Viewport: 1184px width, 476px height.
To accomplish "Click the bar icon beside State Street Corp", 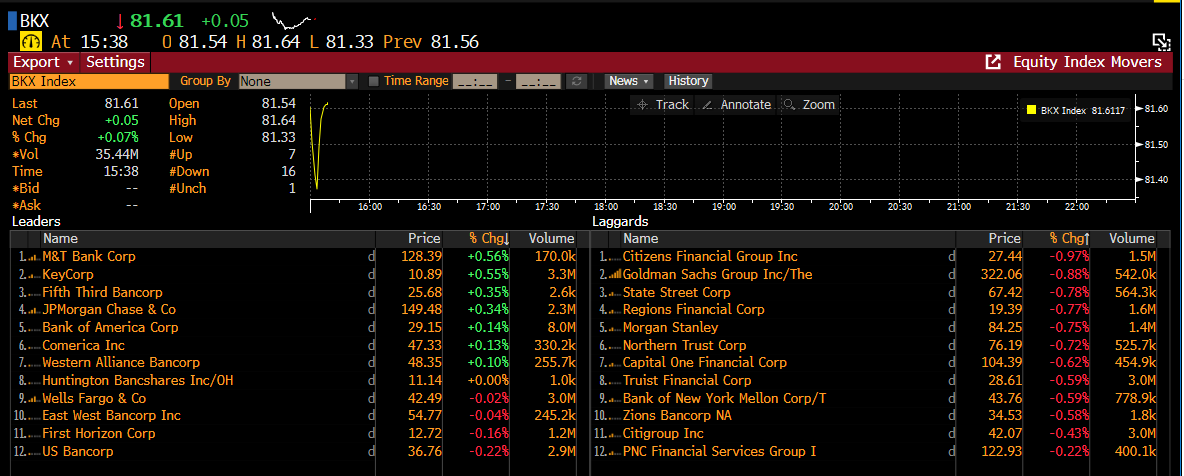I will (x=613, y=292).
